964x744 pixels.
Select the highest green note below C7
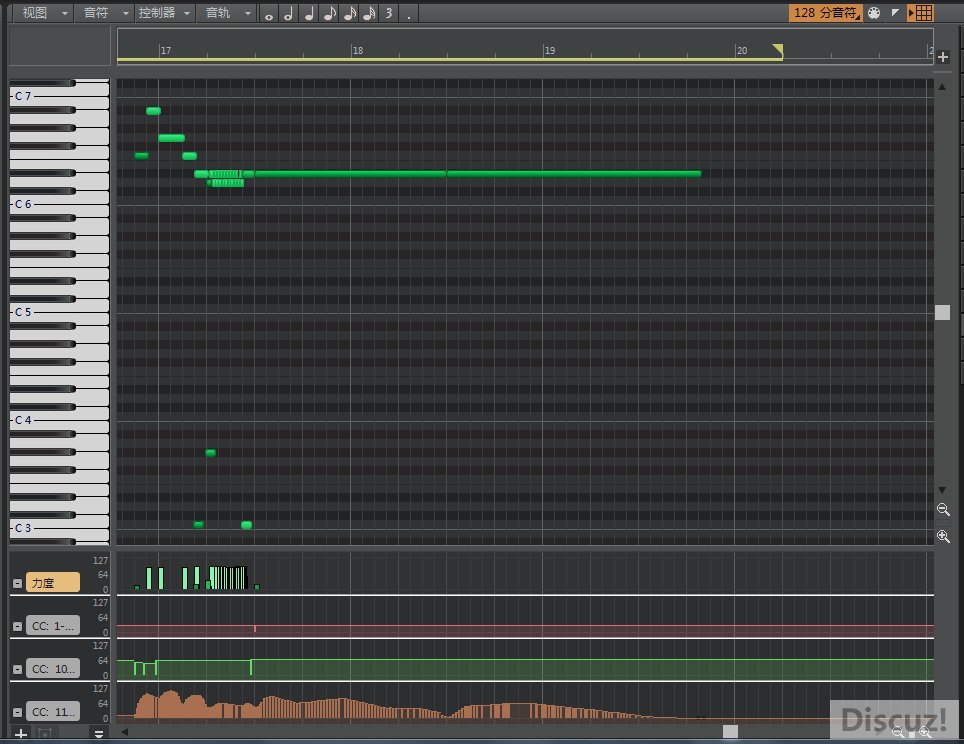click(154, 111)
